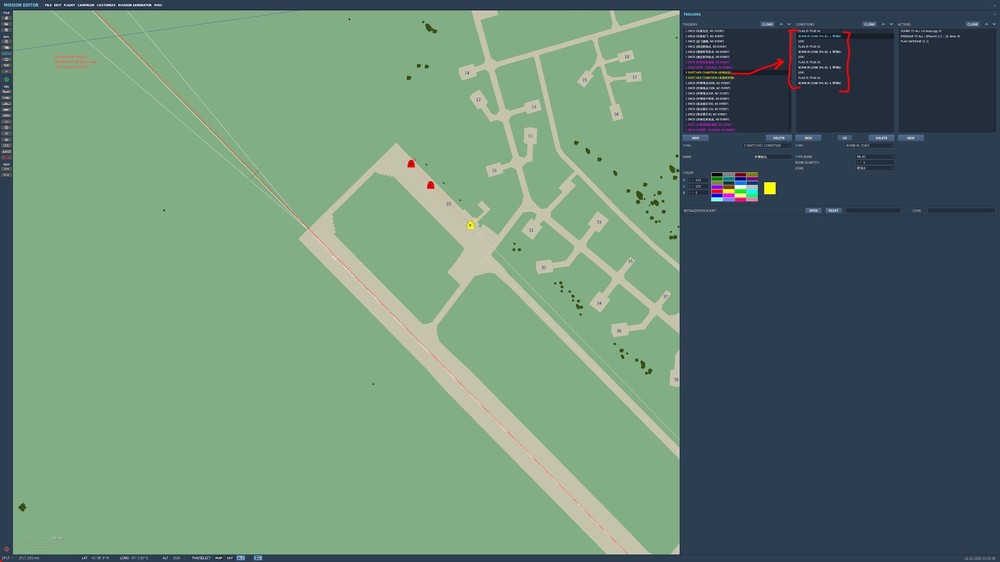The image size is (1000, 562).
Task: Select the Add ship group tool
Action: 7,103
